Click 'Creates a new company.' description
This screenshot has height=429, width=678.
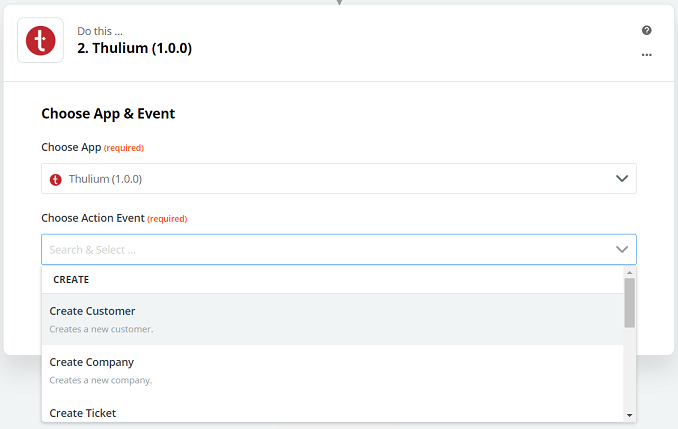101,380
